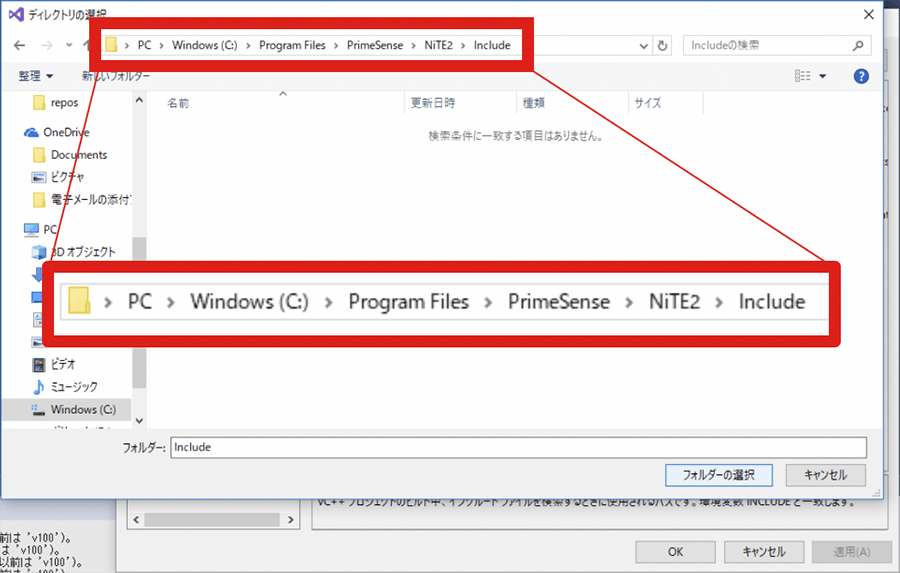900x573 pixels.
Task: Refresh the current folder view
Action: coord(662,45)
